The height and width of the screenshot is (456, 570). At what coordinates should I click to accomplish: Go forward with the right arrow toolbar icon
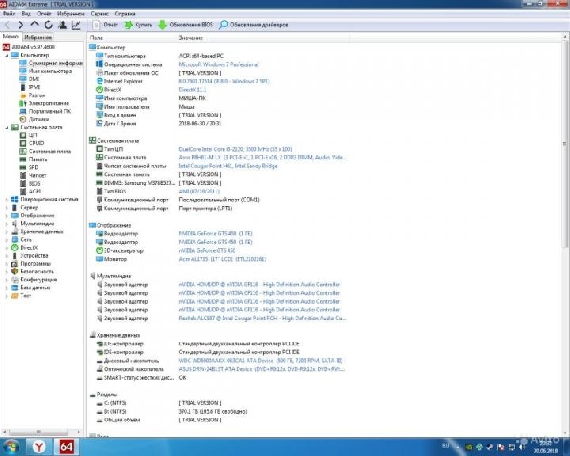click(20, 25)
